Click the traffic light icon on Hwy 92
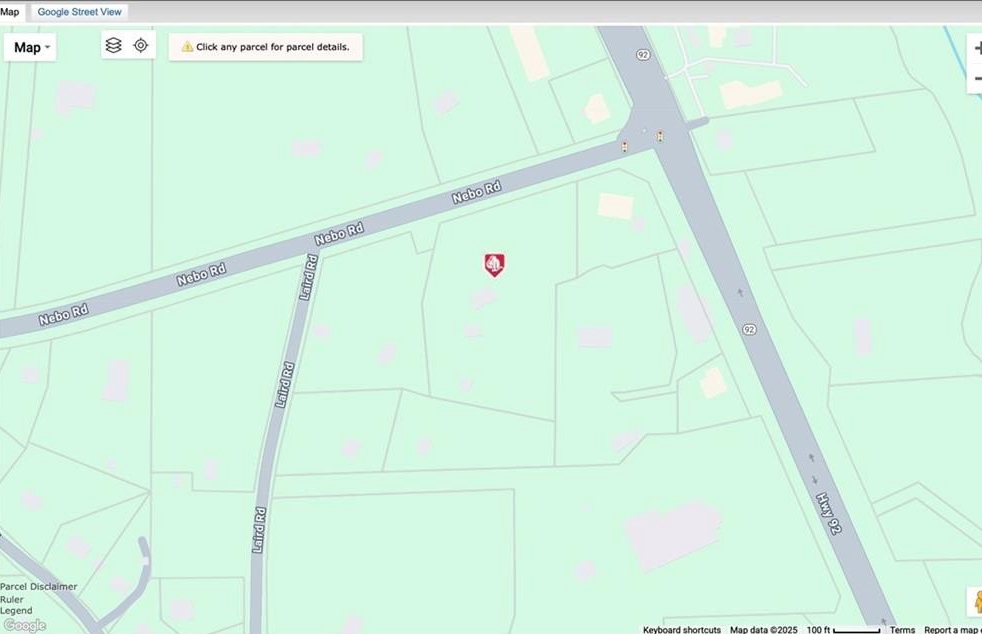The image size is (982, 634). pos(659,137)
